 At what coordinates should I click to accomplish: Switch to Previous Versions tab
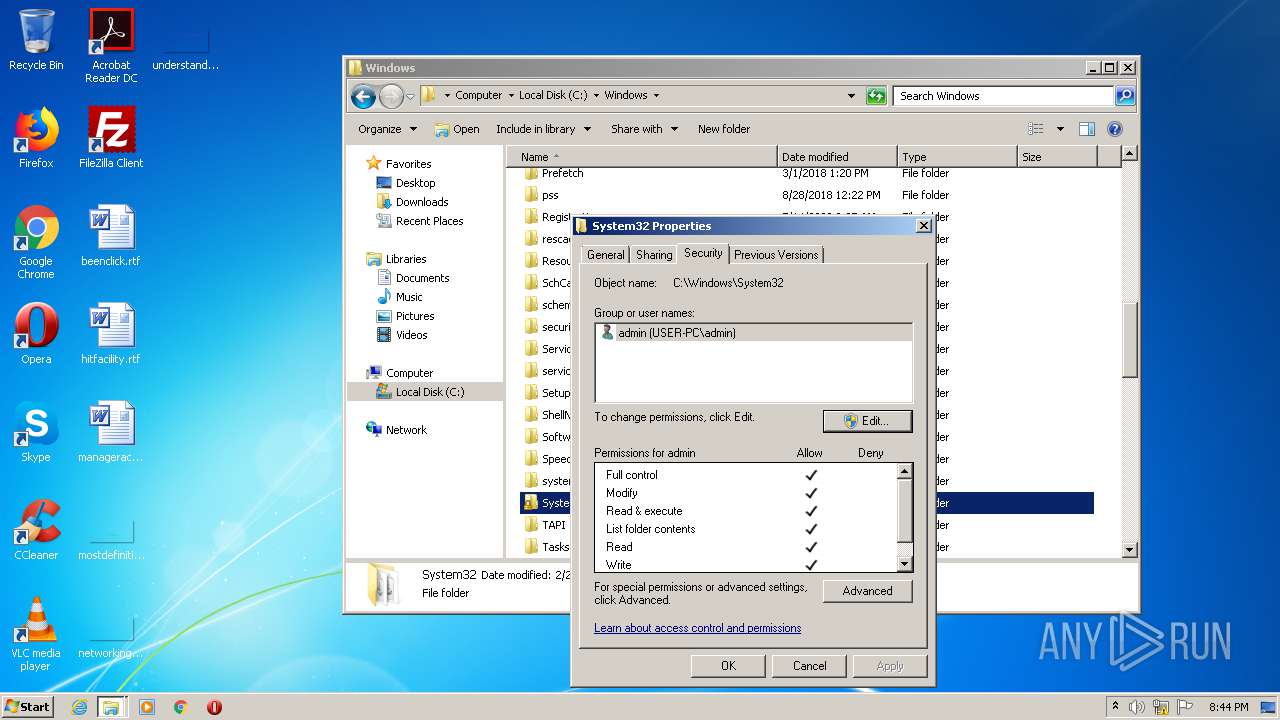(x=776, y=255)
